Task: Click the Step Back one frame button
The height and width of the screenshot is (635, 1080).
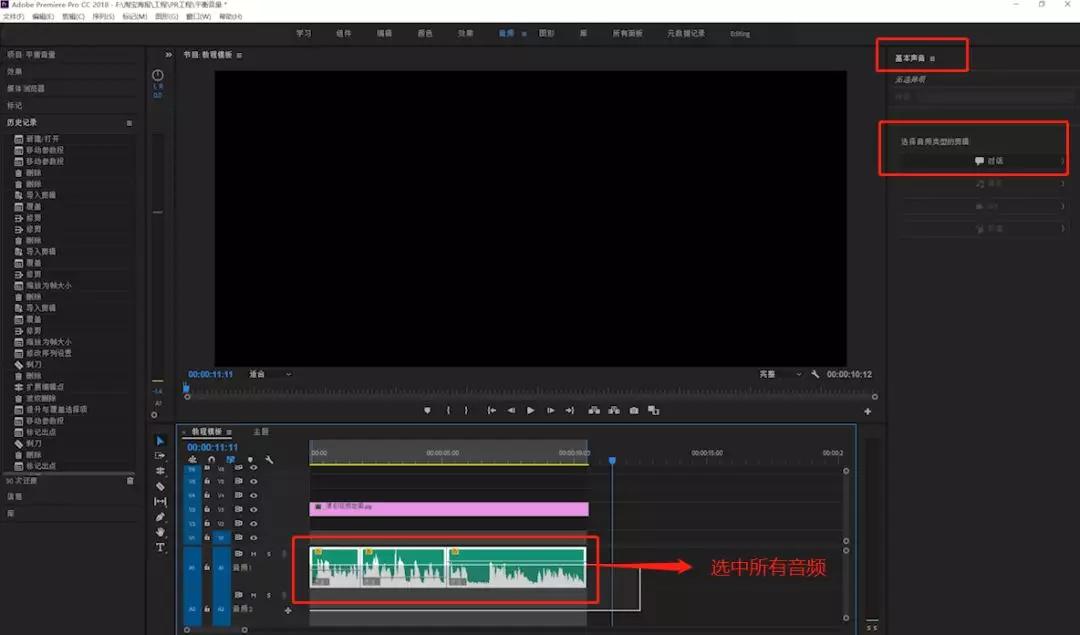Action: point(511,410)
